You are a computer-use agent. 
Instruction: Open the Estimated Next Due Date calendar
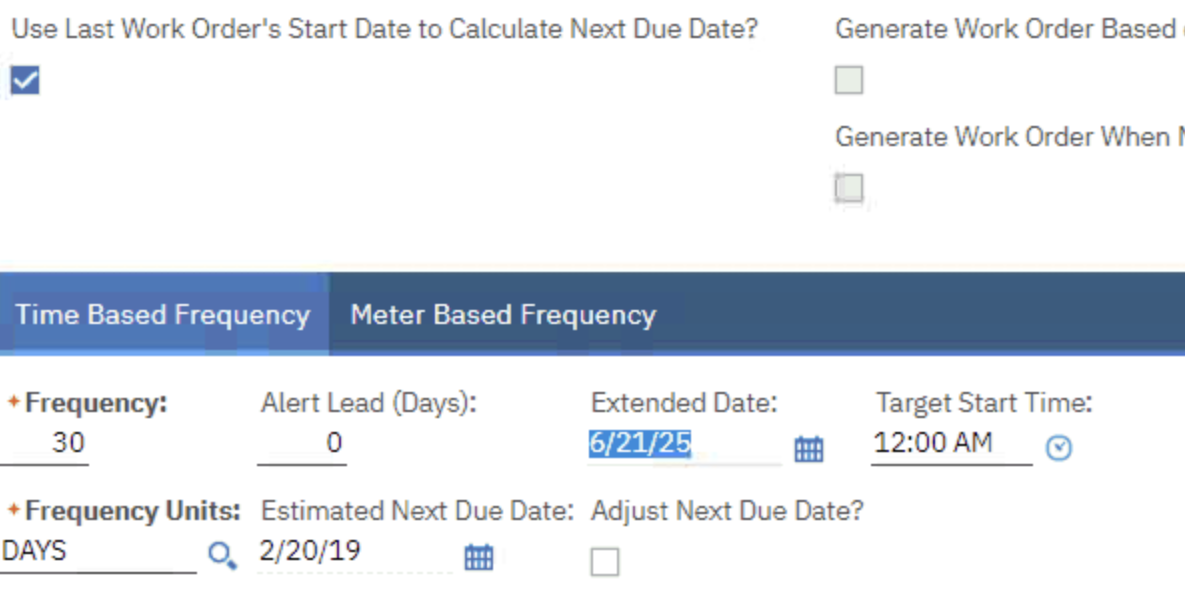coord(478,557)
